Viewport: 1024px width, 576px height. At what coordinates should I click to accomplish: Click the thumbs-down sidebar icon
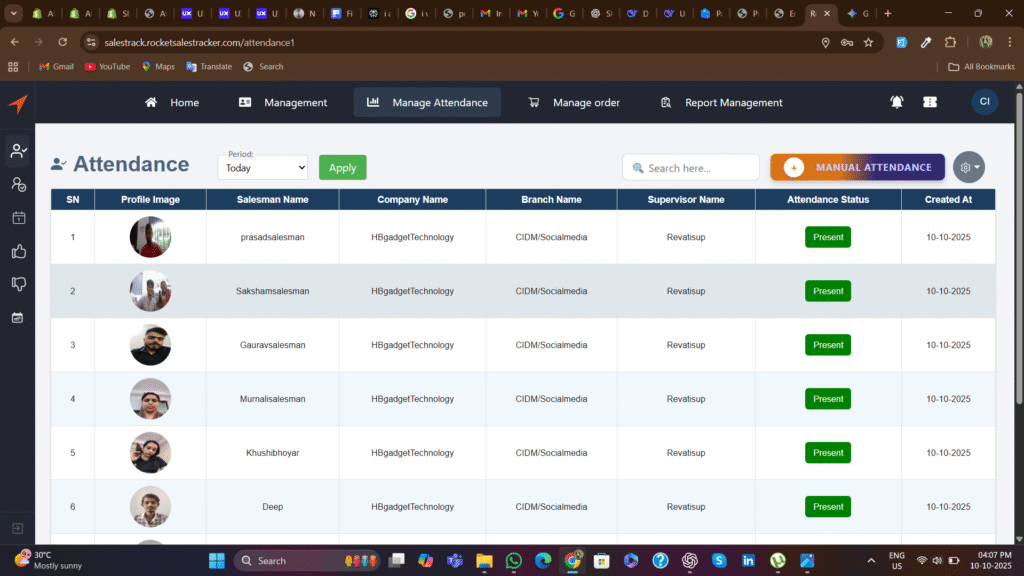[18, 284]
